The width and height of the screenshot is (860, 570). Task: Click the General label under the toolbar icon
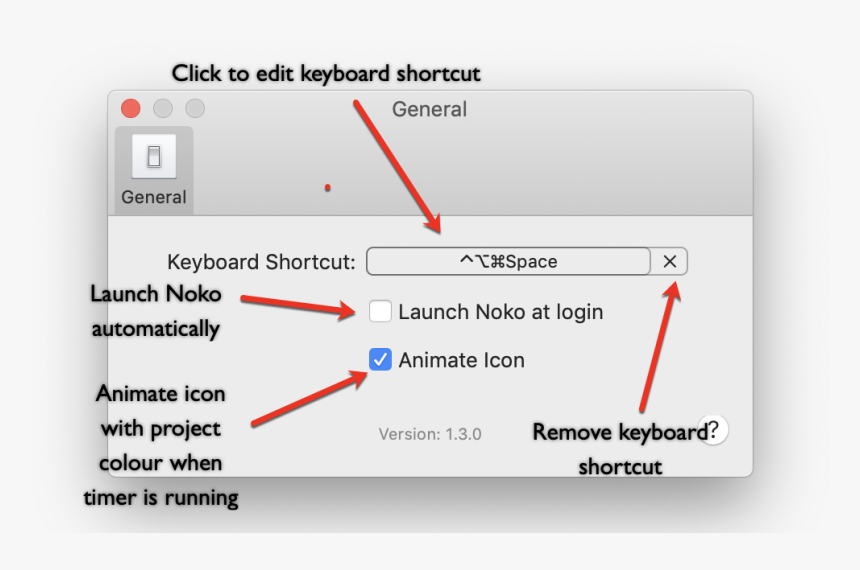[x=154, y=197]
